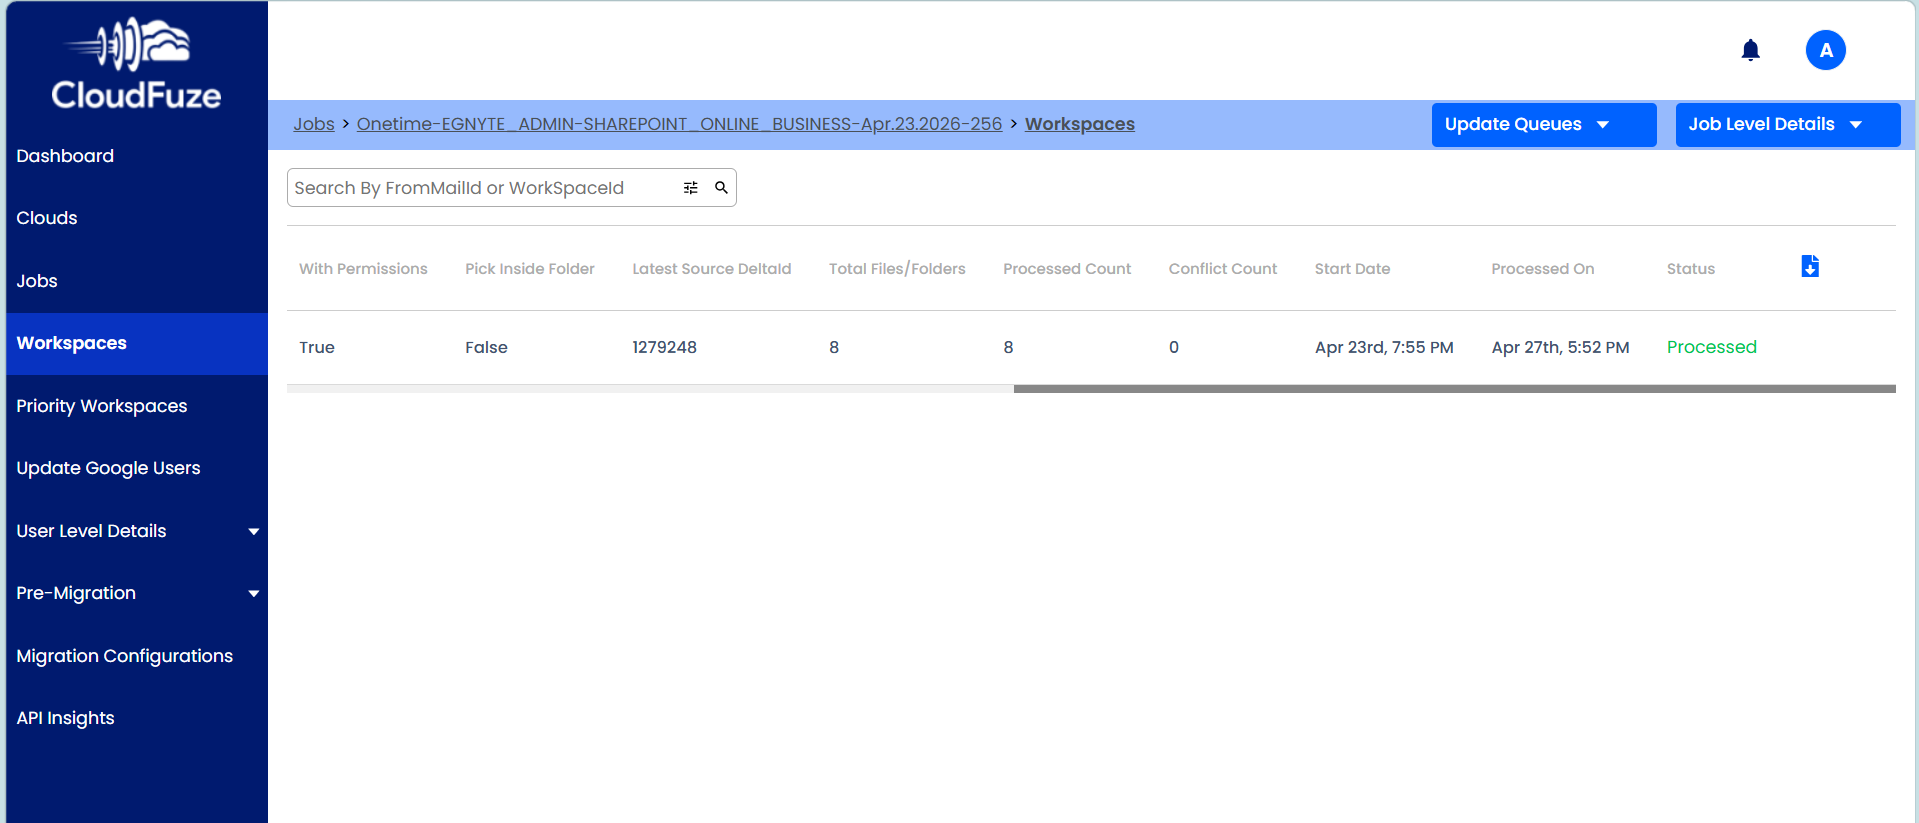
Task: Open Priority Workspaces page
Action: tap(102, 406)
